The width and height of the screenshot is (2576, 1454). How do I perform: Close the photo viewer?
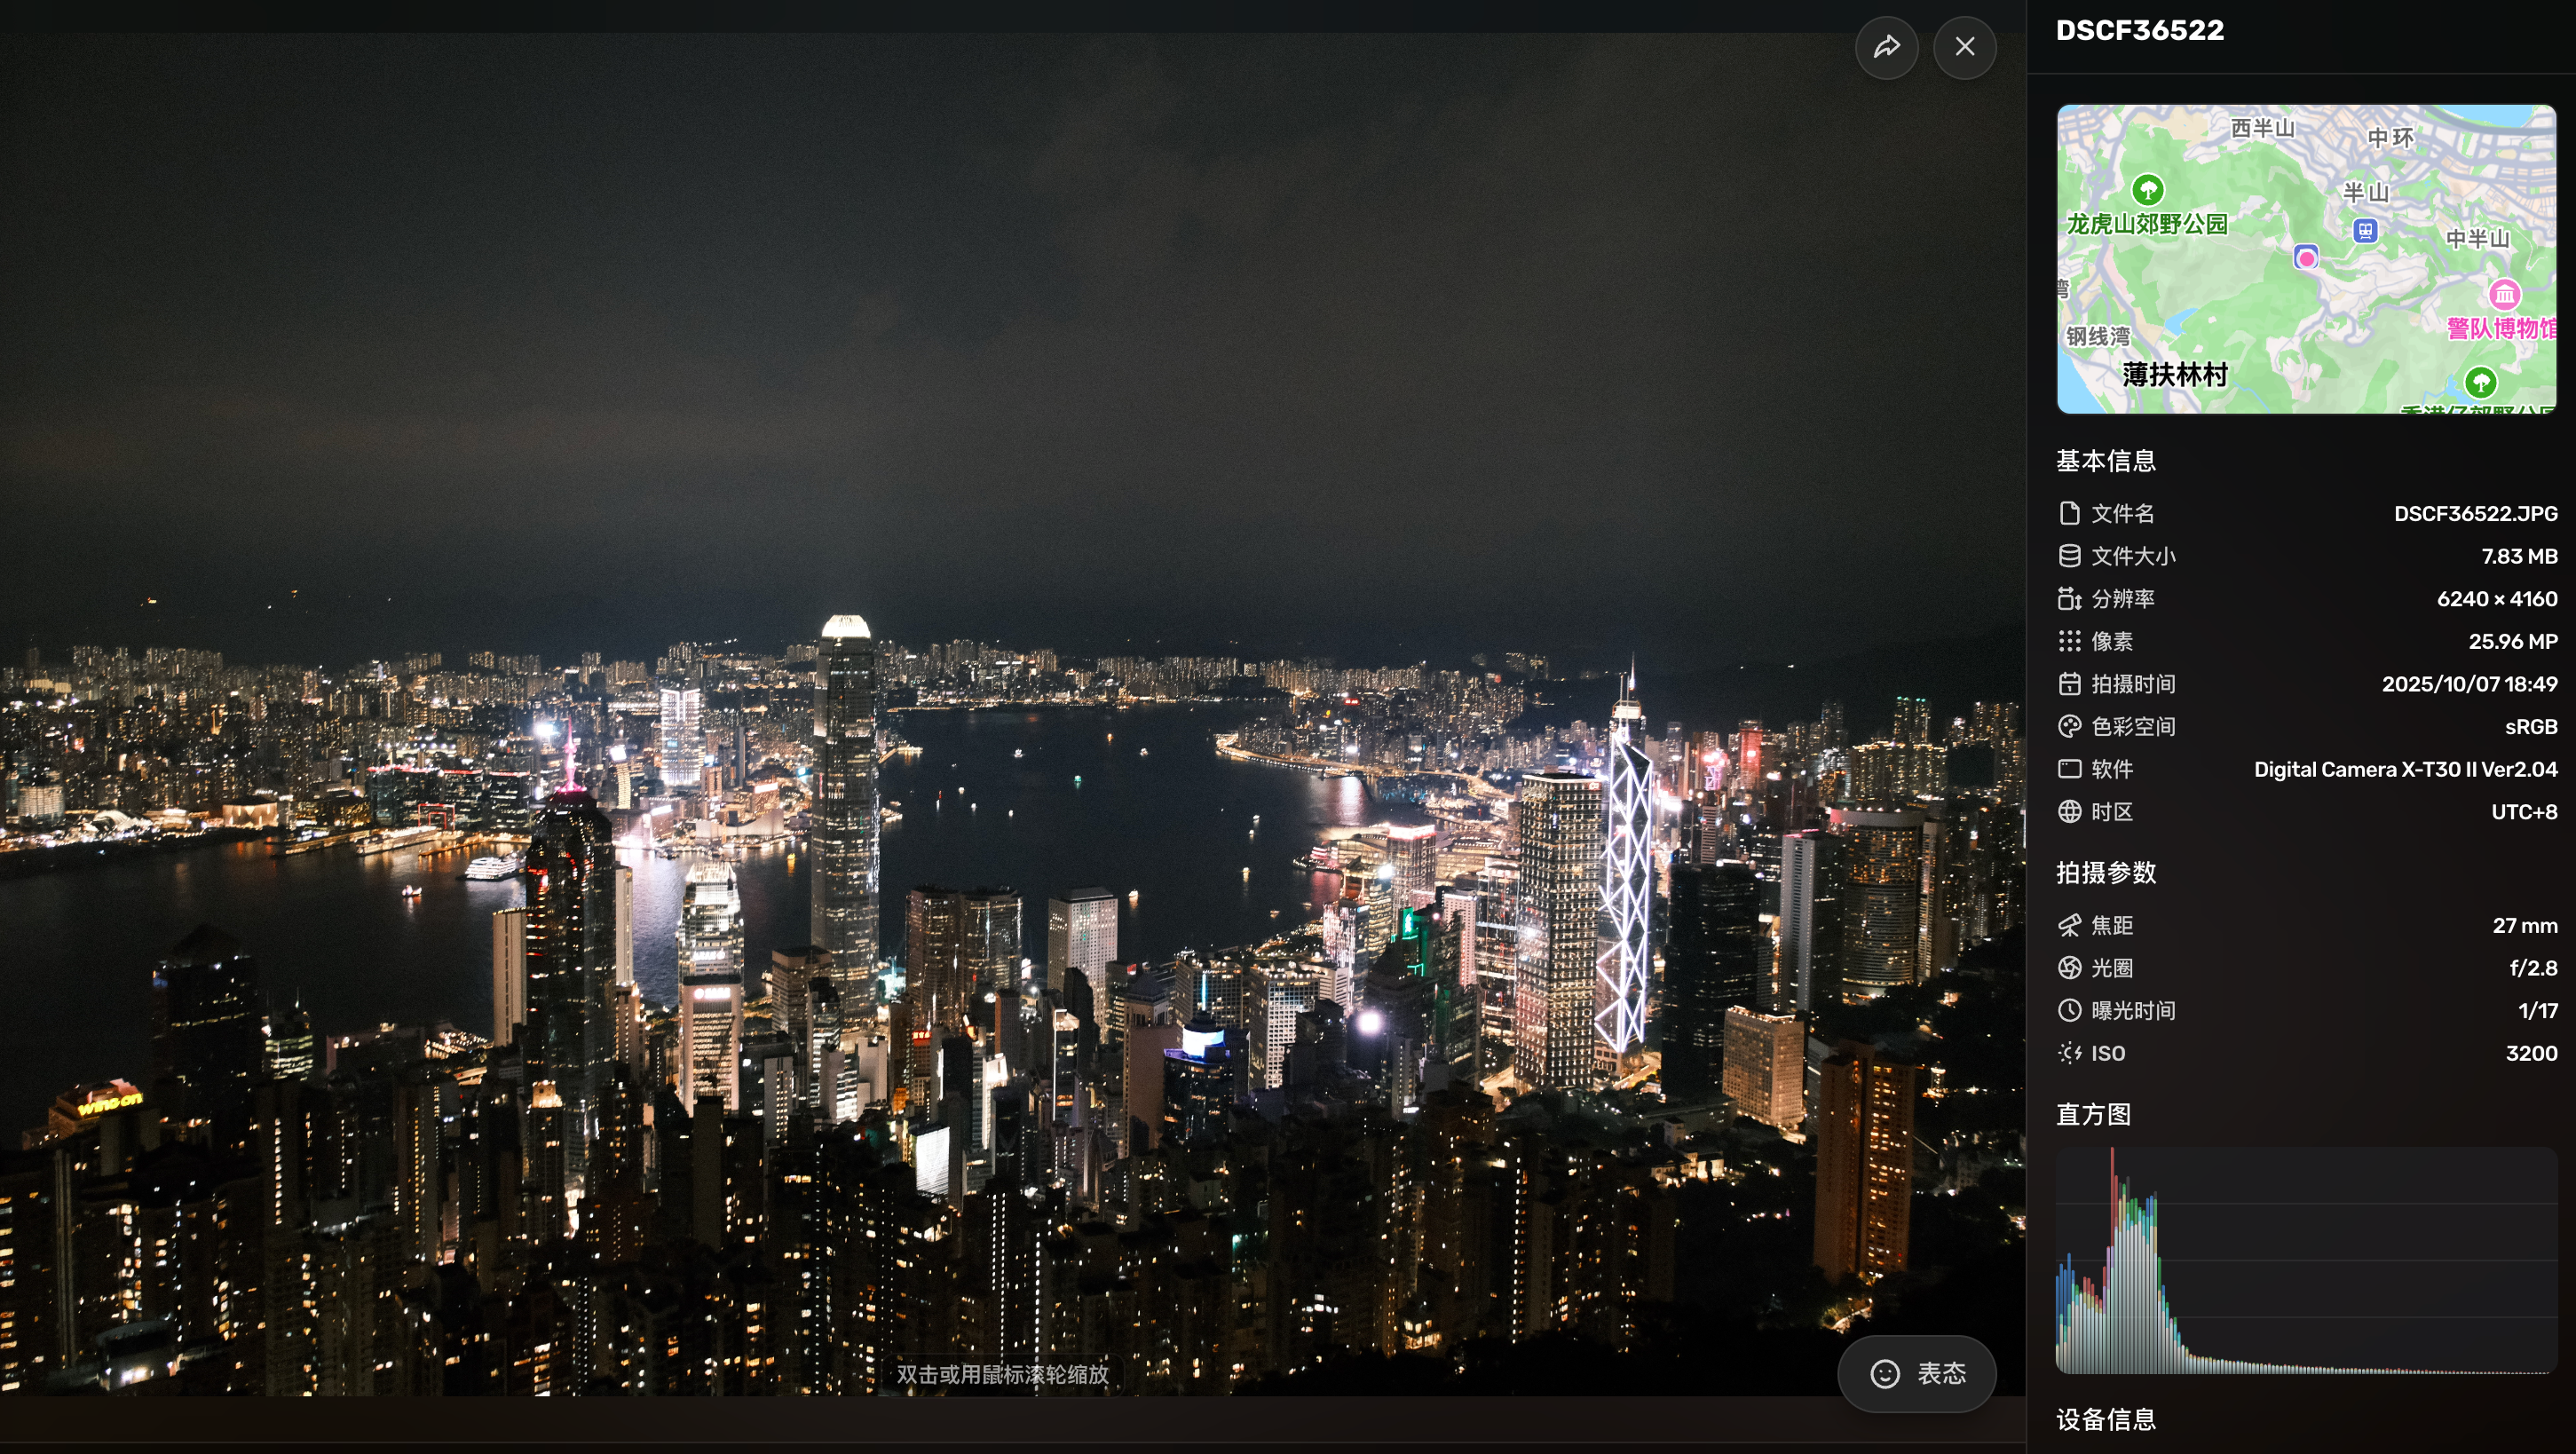pos(1965,47)
